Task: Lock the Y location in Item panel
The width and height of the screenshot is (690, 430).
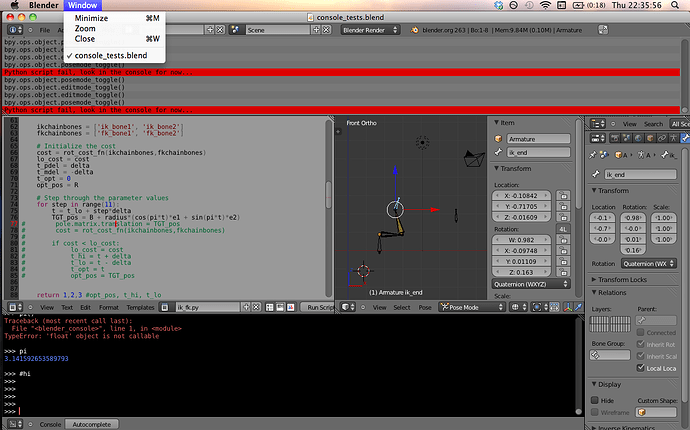Action: (563, 206)
